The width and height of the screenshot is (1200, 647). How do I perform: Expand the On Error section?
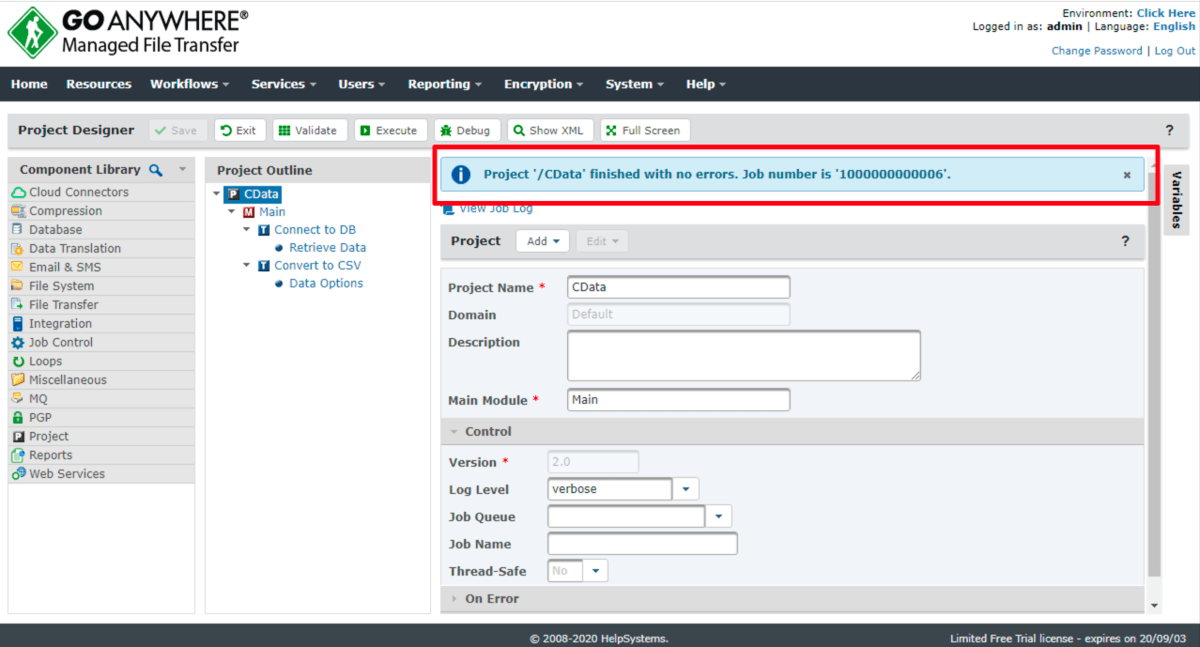(x=454, y=599)
